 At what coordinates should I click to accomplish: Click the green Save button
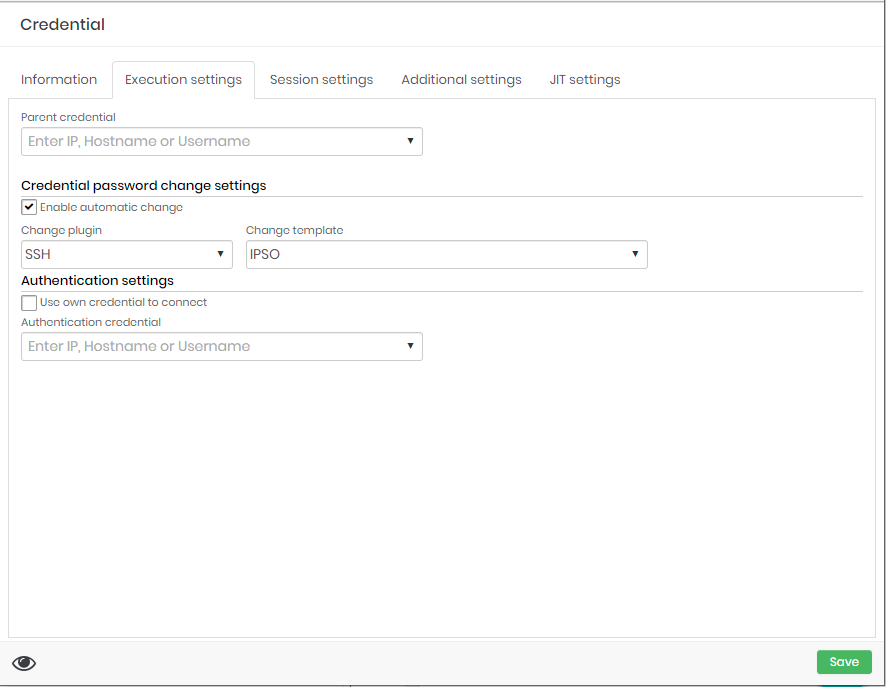click(844, 662)
